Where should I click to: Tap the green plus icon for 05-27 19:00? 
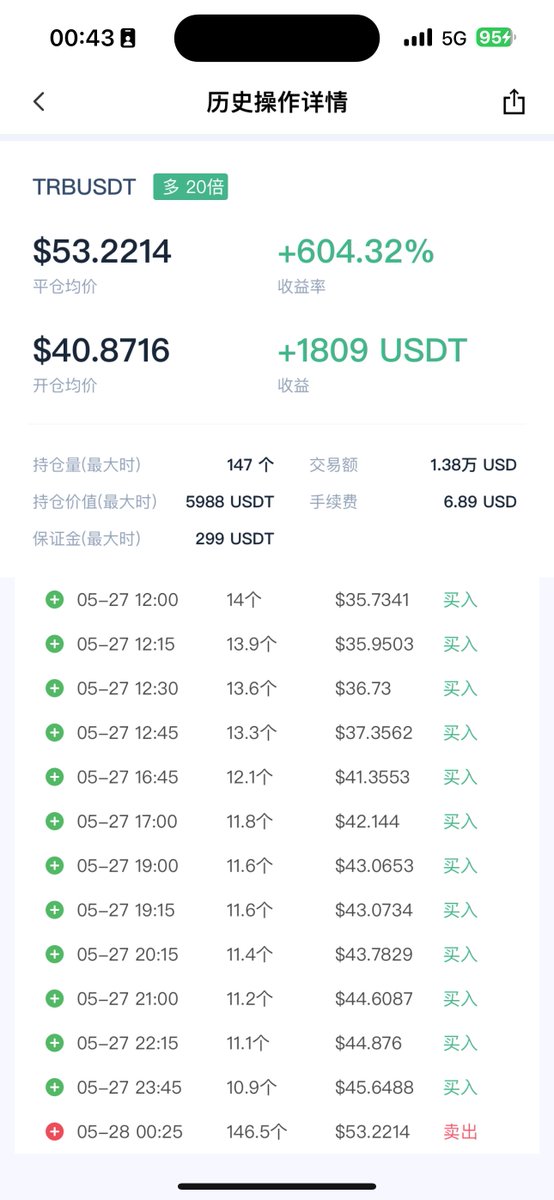[54, 866]
